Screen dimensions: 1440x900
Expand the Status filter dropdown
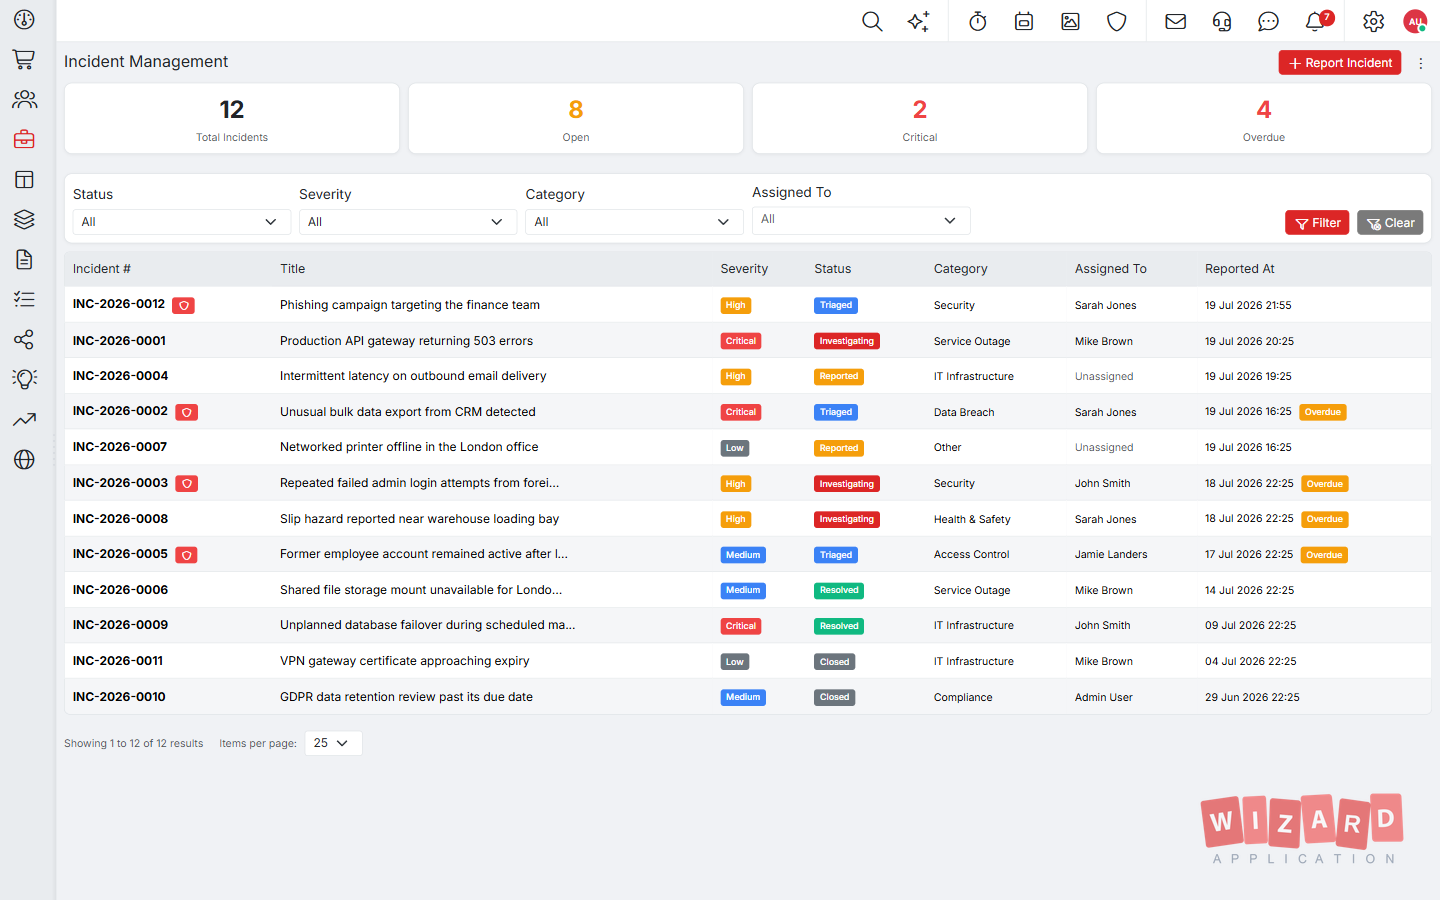[x=181, y=222]
